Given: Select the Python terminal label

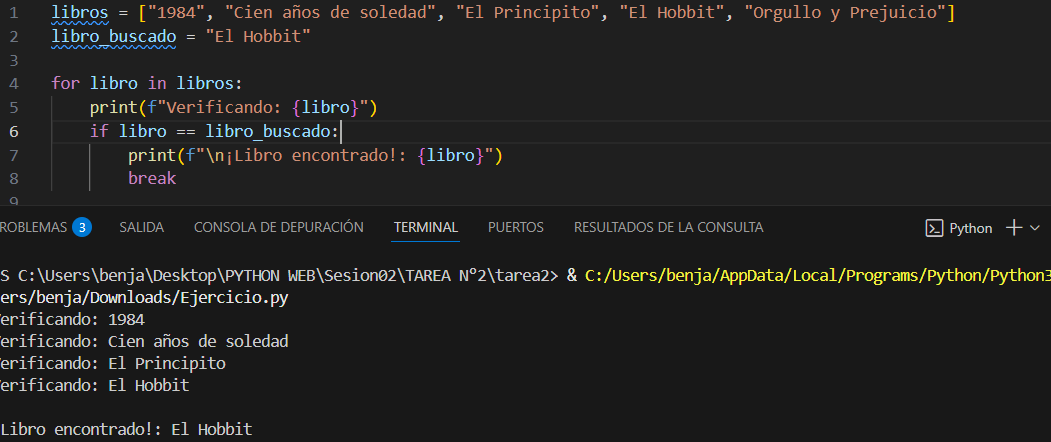Looking at the screenshot, I should (971, 228).
